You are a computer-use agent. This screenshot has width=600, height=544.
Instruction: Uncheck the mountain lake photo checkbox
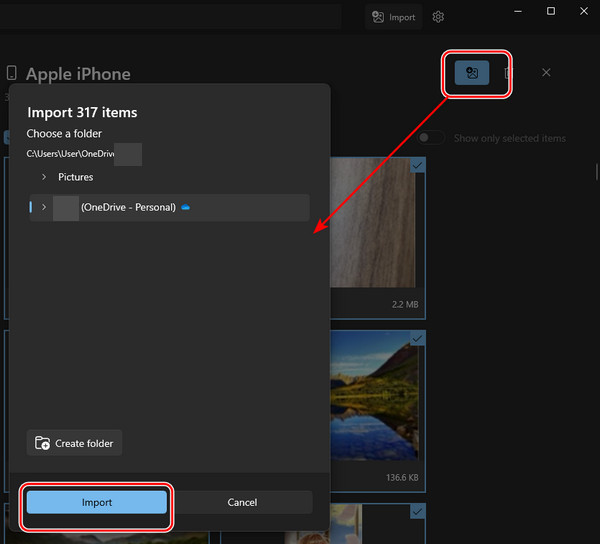pyautogui.click(x=417, y=339)
